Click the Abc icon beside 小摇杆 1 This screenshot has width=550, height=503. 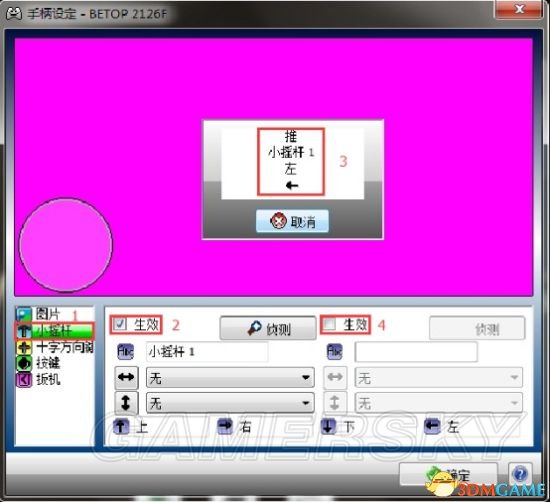coord(126,351)
